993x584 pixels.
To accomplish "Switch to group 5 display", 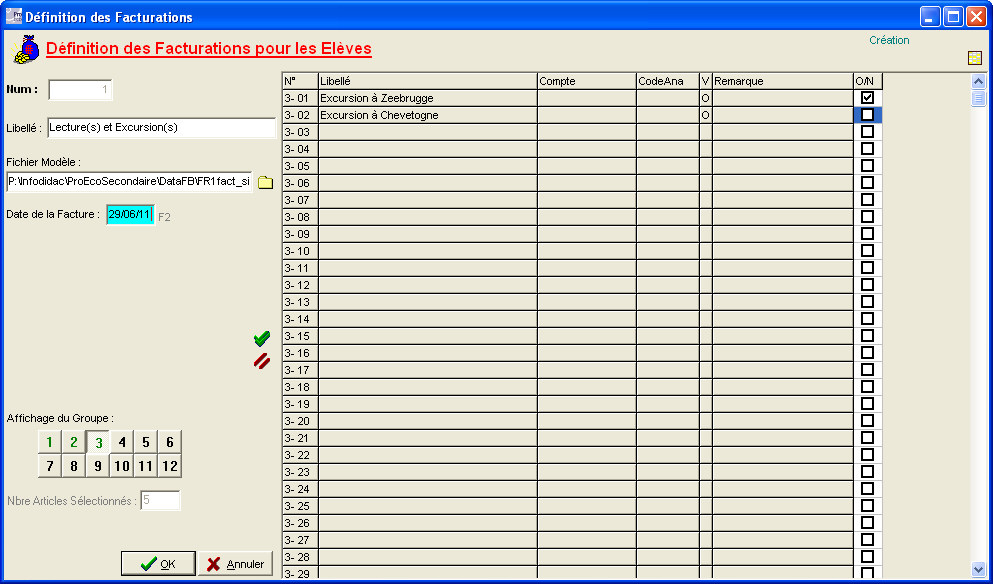I will tap(146, 442).
